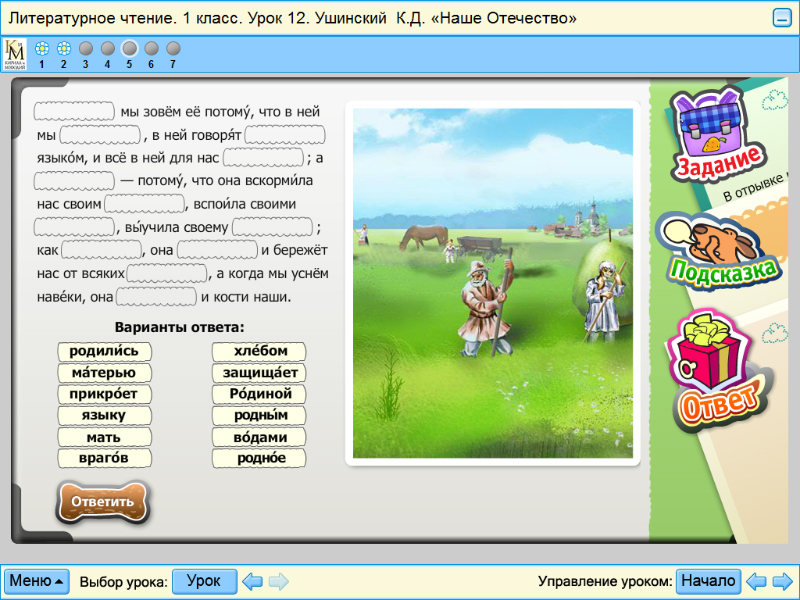Pick the answer word «хлебом»
The height and width of the screenshot is (600, 800).
click(259, 351)
